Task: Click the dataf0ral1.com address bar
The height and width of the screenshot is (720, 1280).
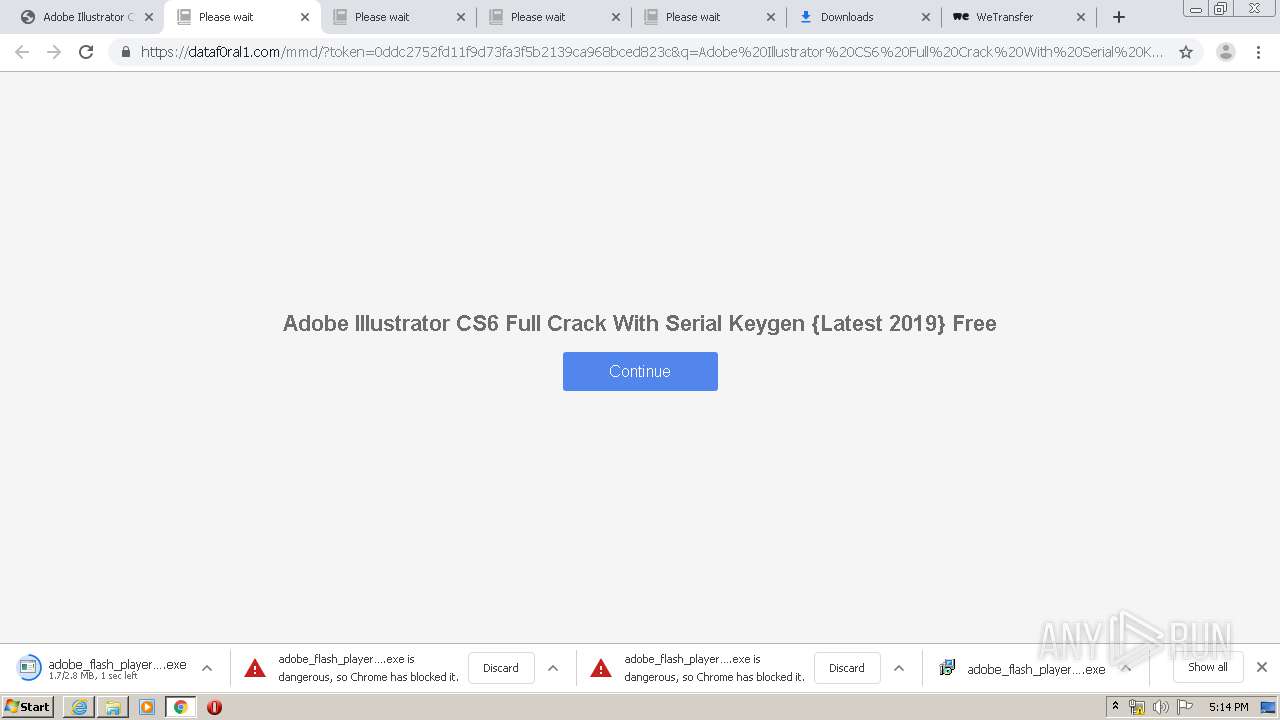Action: (x=650, y=52)
